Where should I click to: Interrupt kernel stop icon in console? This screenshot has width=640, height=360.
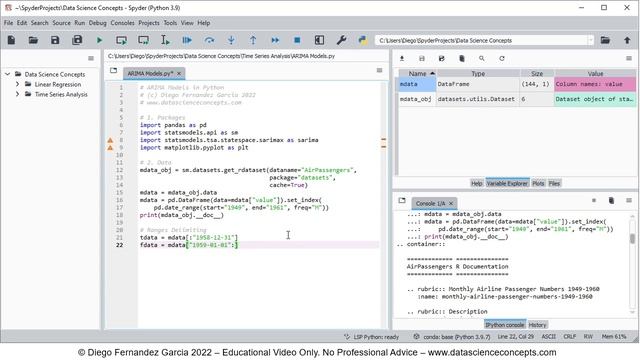coord(594,200)
